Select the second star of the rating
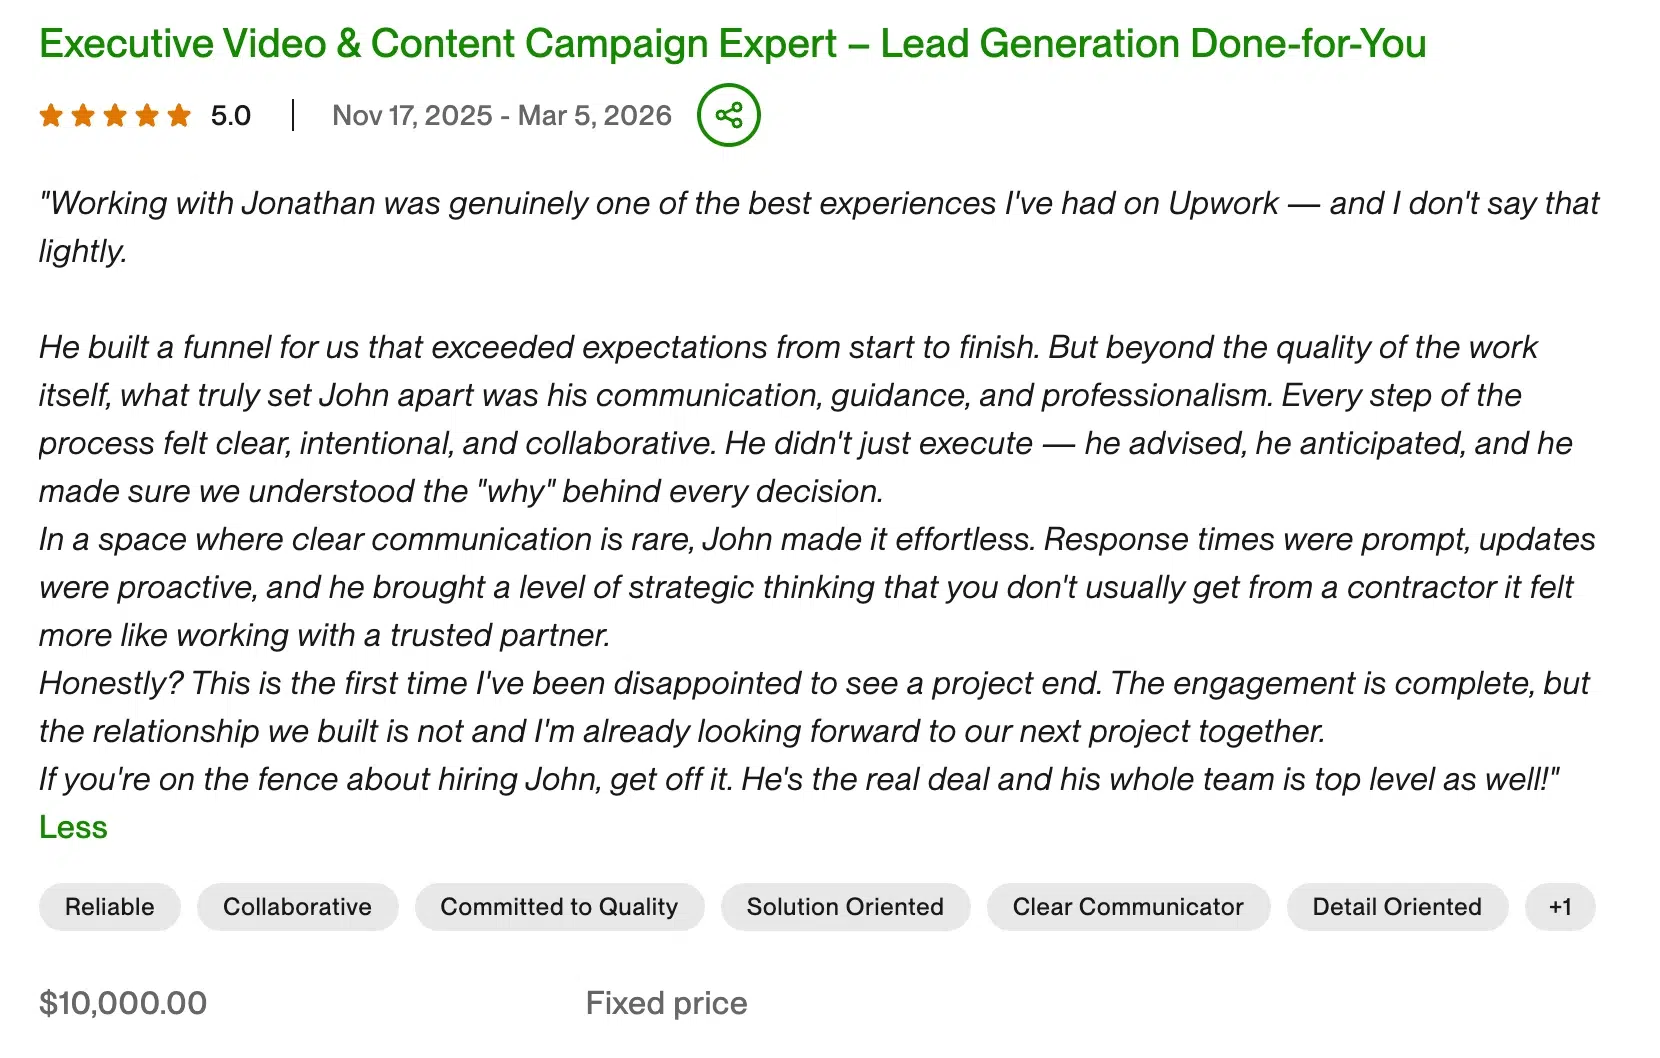The image size is (1660, 1058). tap(82, 115)
